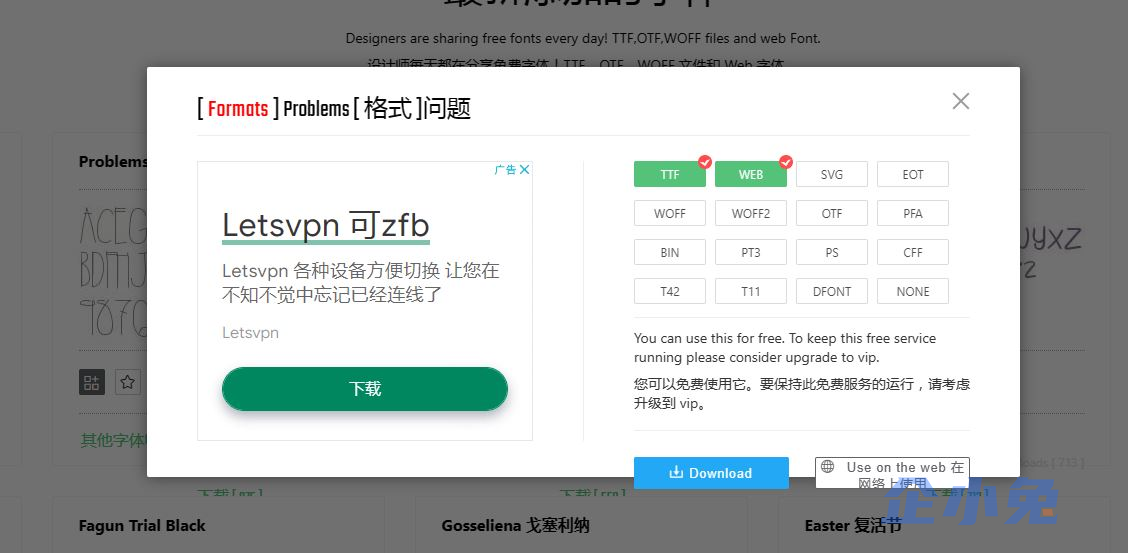1128x553 pixels.
Task: Select the NONE format option
Action: point(913,291)
